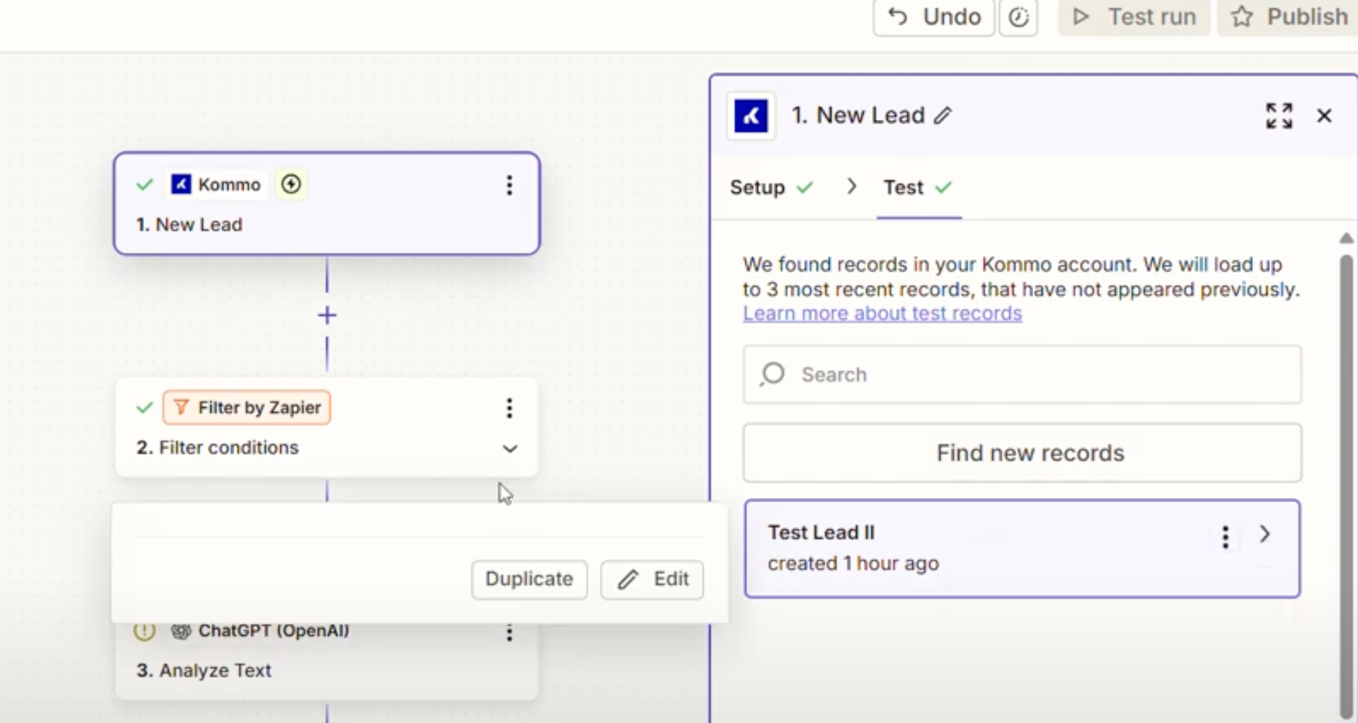Click the green checkmark on Filter step
1358x723 pixels.
coord(145,408)
